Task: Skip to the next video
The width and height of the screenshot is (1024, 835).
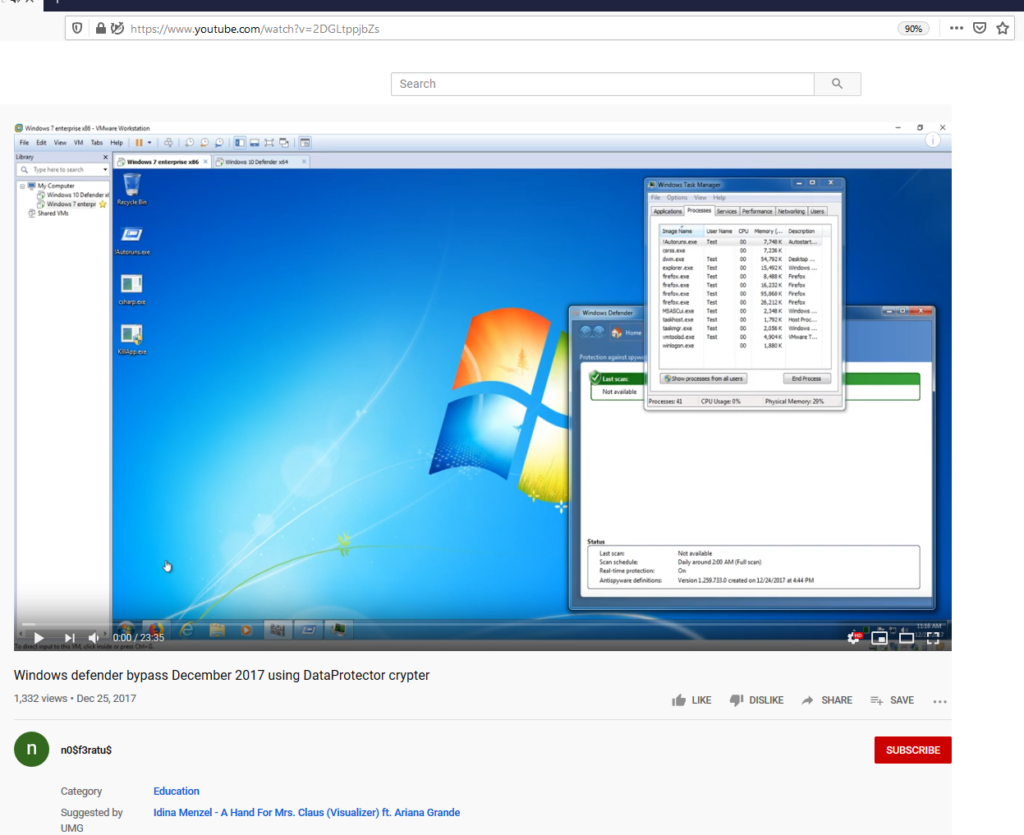Action: click(69, 638)
